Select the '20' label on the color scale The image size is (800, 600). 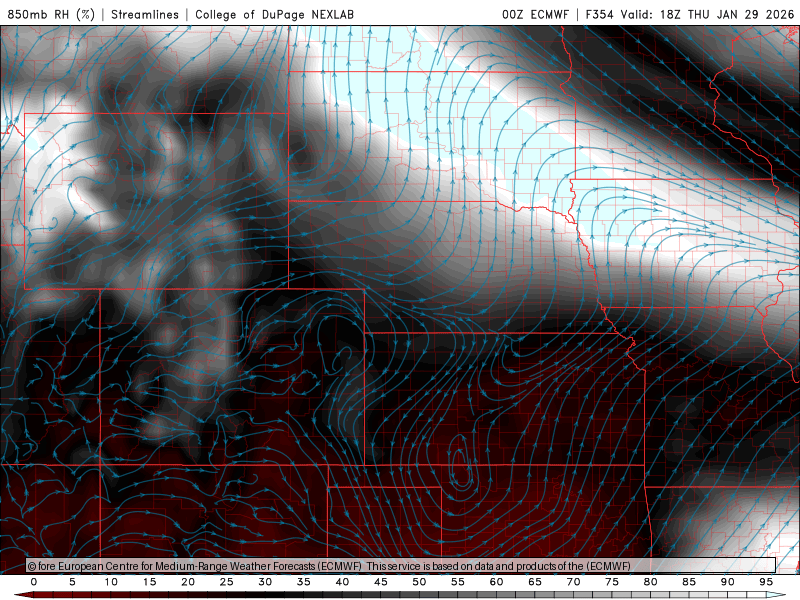188,582
